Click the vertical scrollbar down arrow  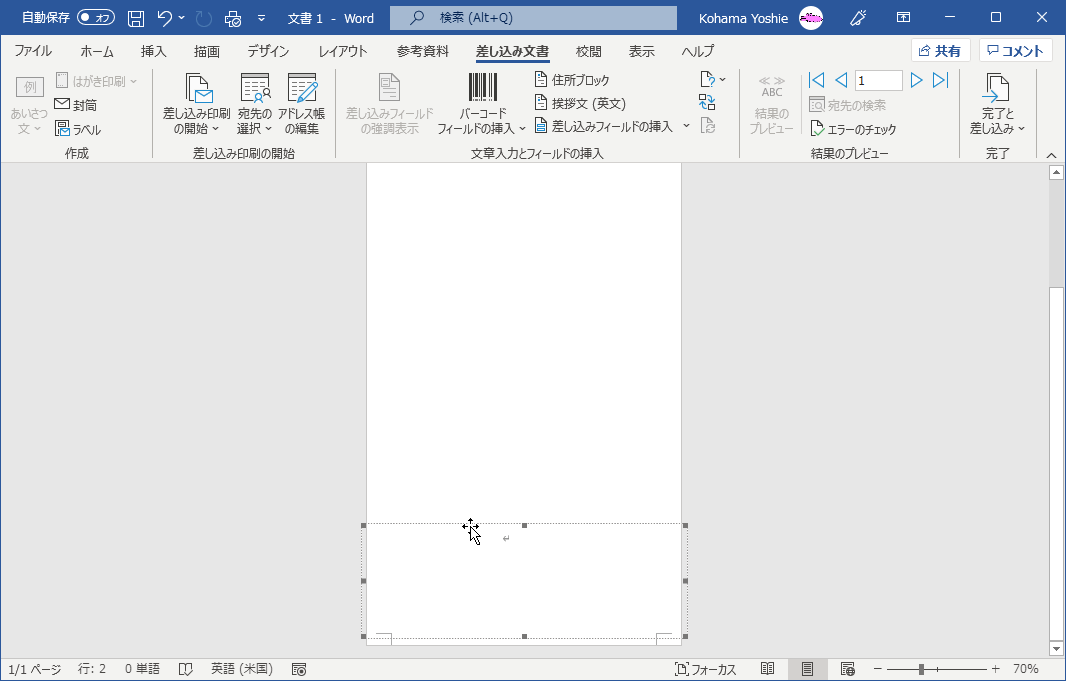click(x=1056, y=648)
